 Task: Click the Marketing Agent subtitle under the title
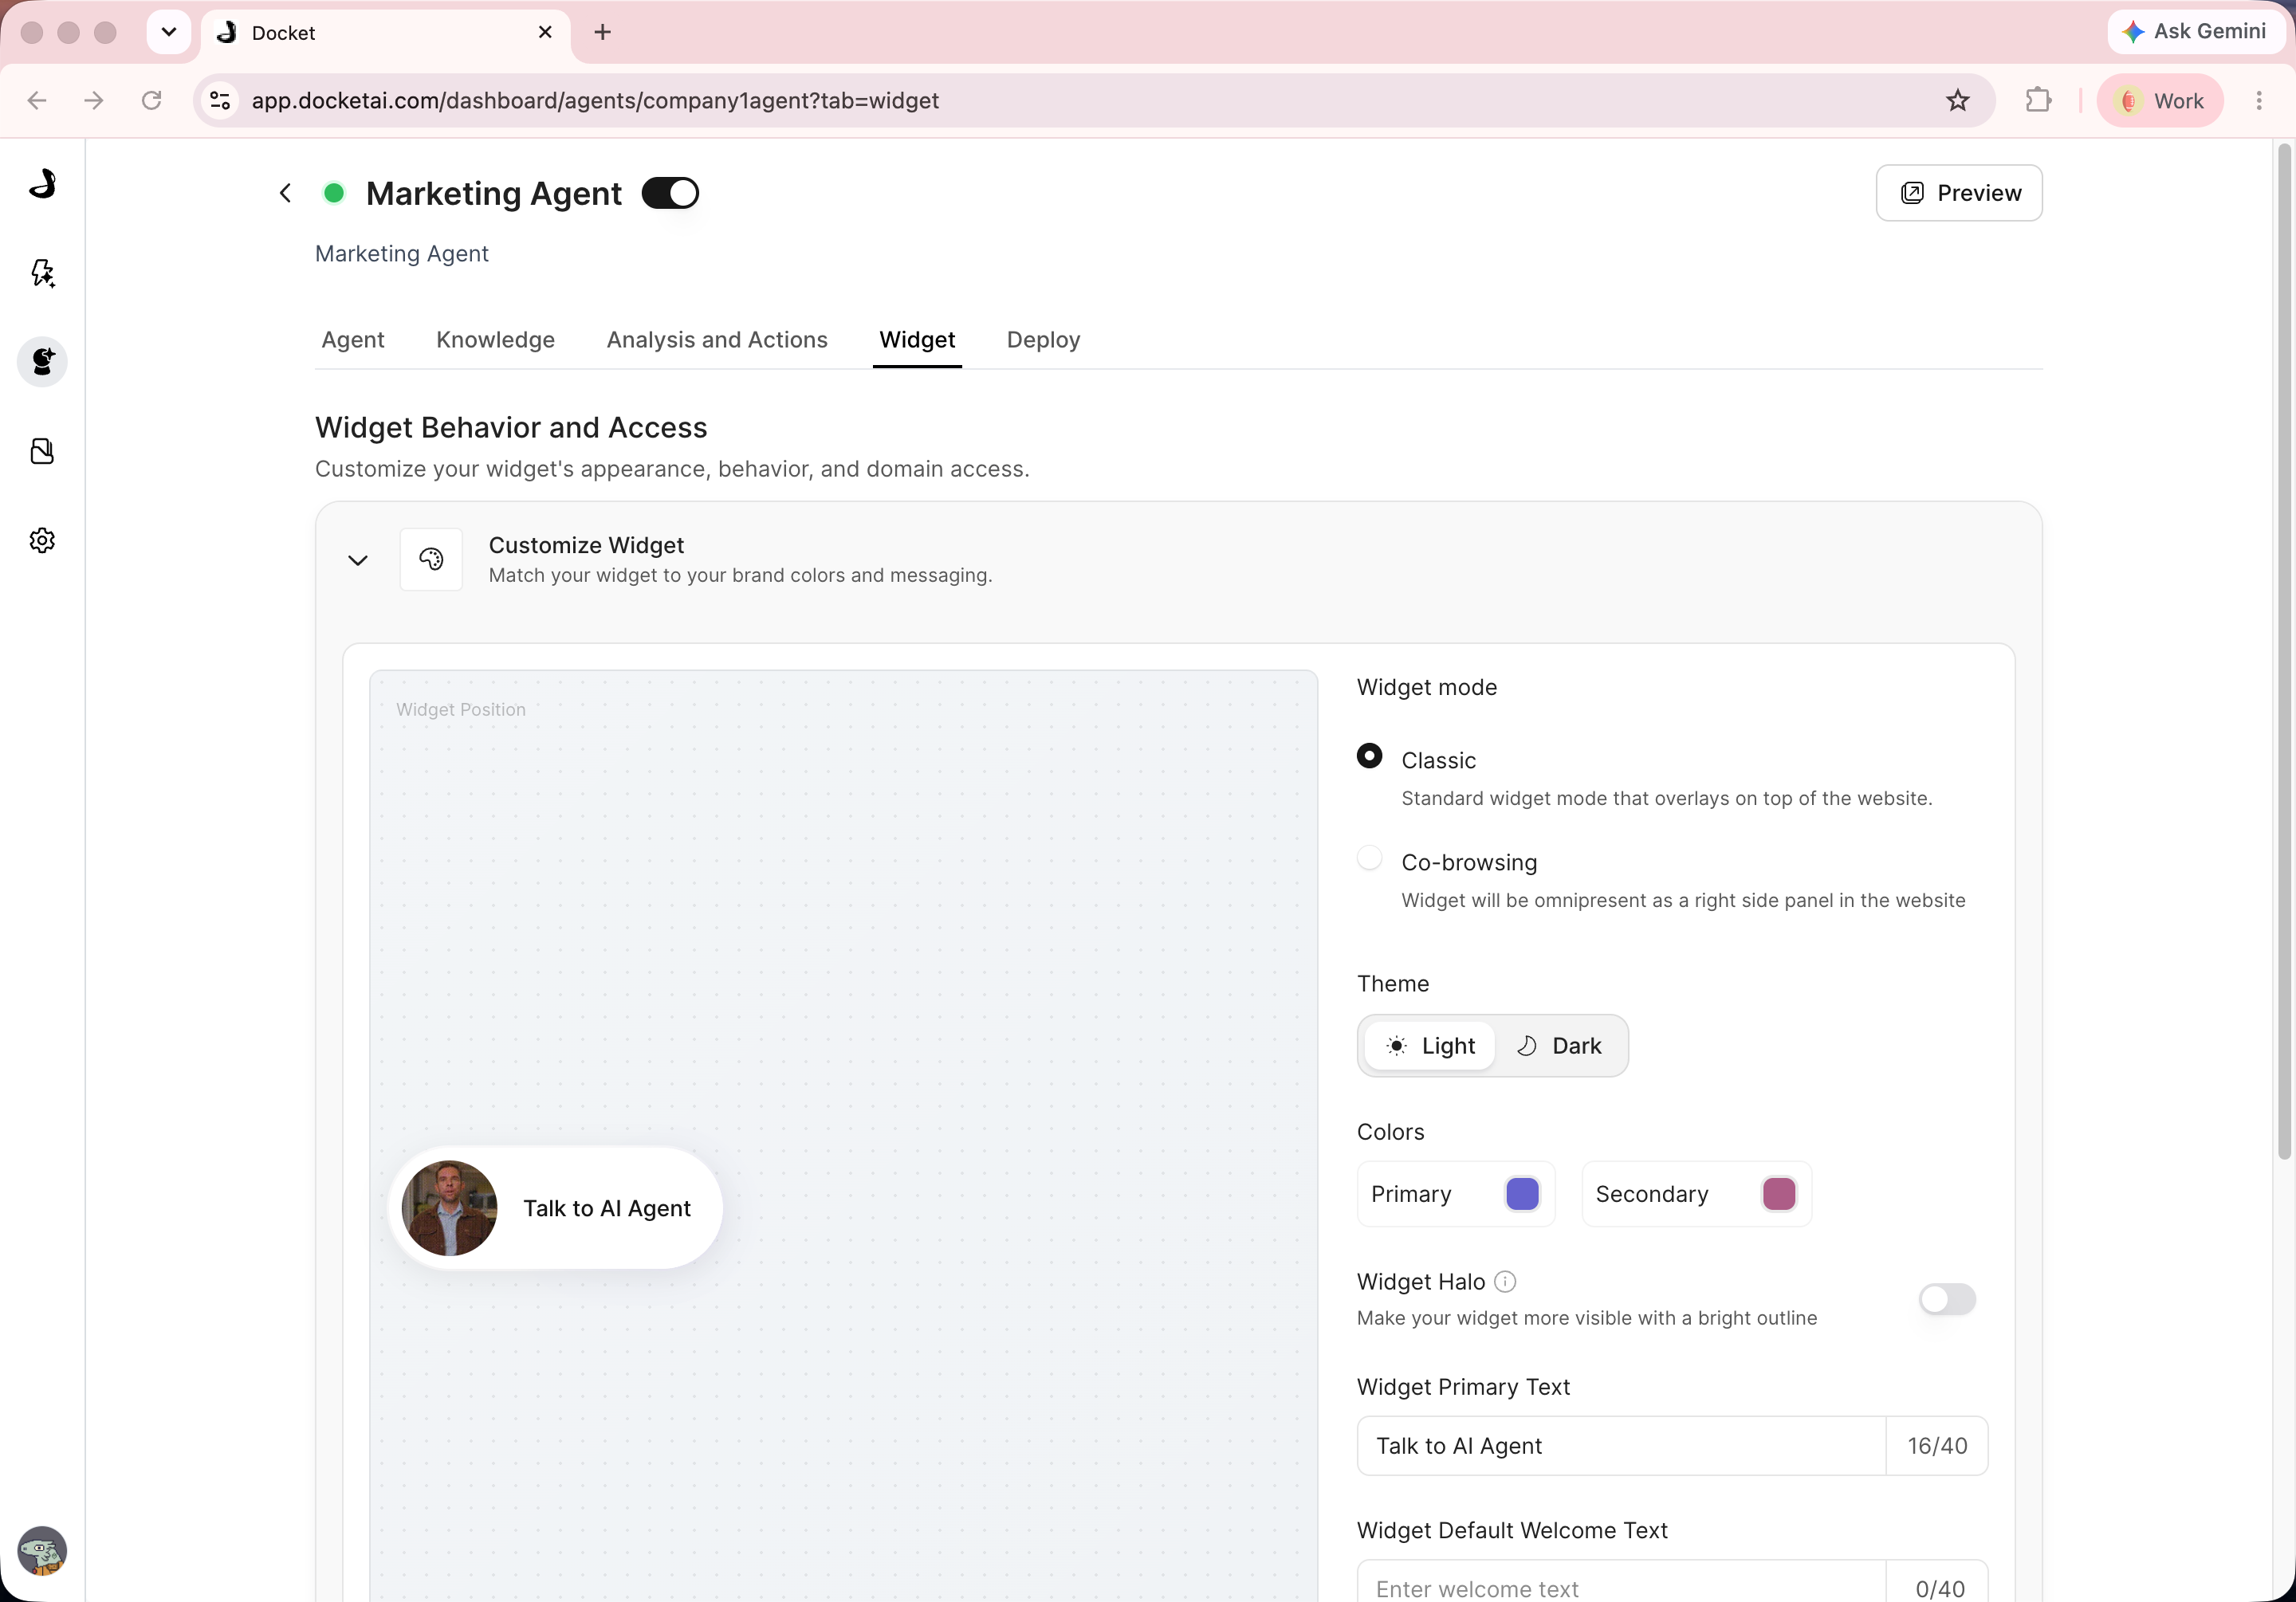401,253
